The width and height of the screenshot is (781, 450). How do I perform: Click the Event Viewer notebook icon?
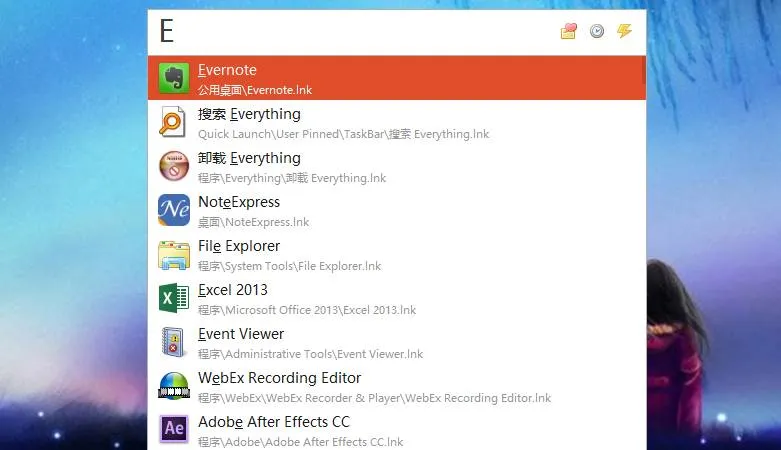(x=173, y=342)
